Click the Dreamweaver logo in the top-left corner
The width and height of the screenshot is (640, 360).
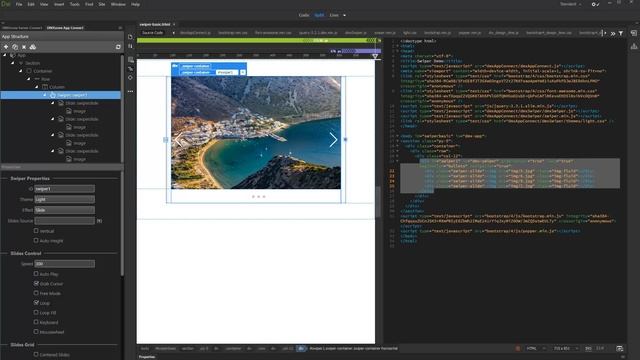pos(5,4)
